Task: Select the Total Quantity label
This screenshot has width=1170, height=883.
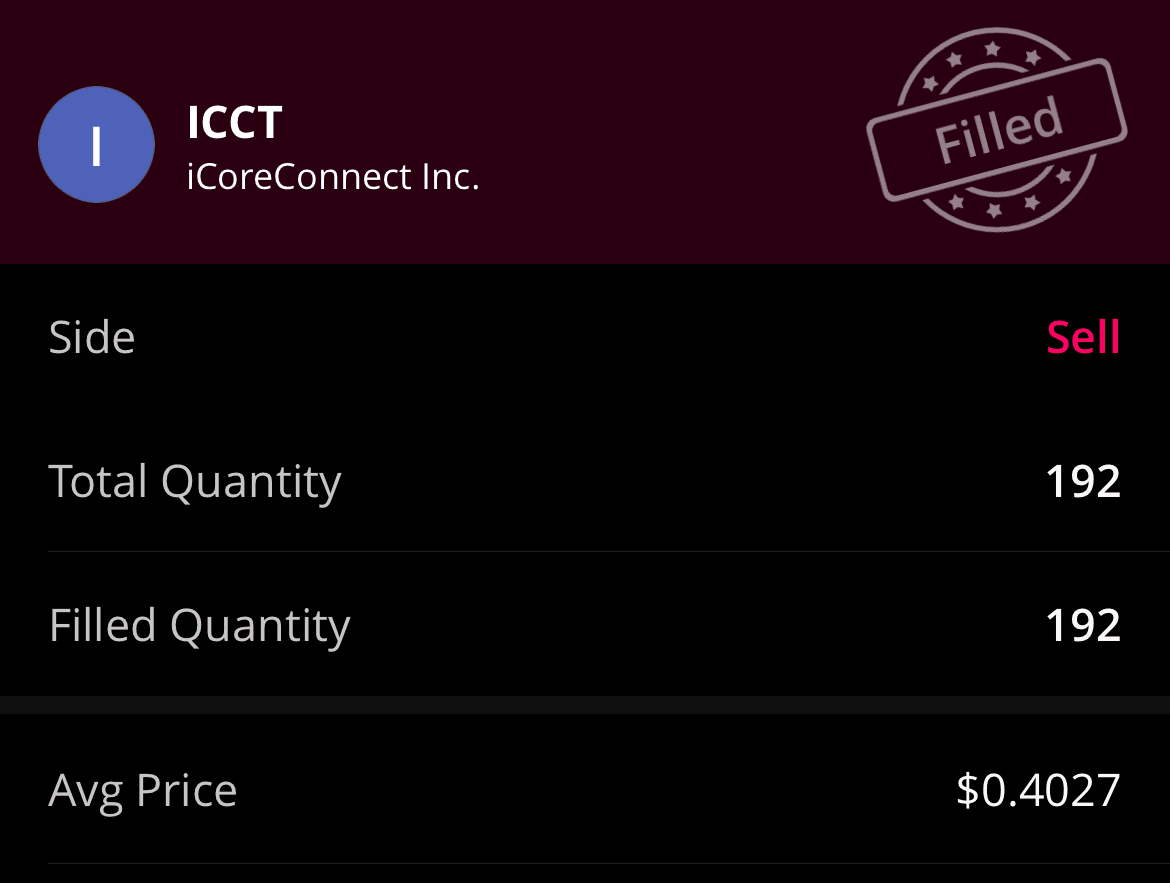Action: tap(195, 482)
